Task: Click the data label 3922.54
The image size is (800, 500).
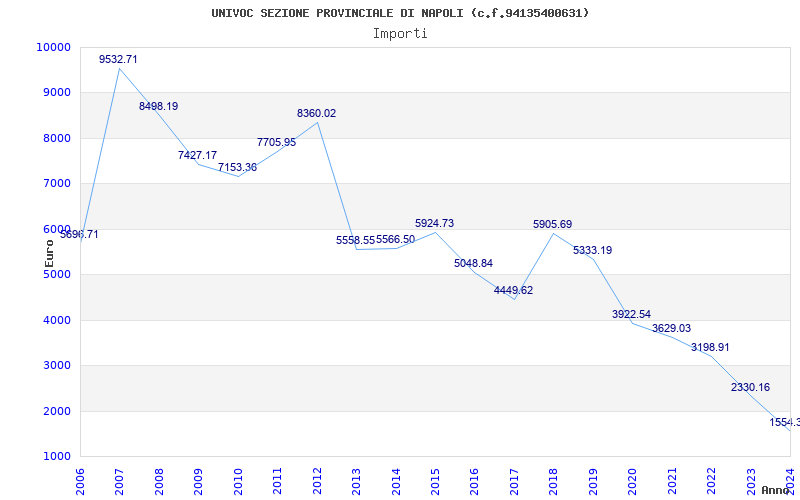Action: tap(632, 314)
